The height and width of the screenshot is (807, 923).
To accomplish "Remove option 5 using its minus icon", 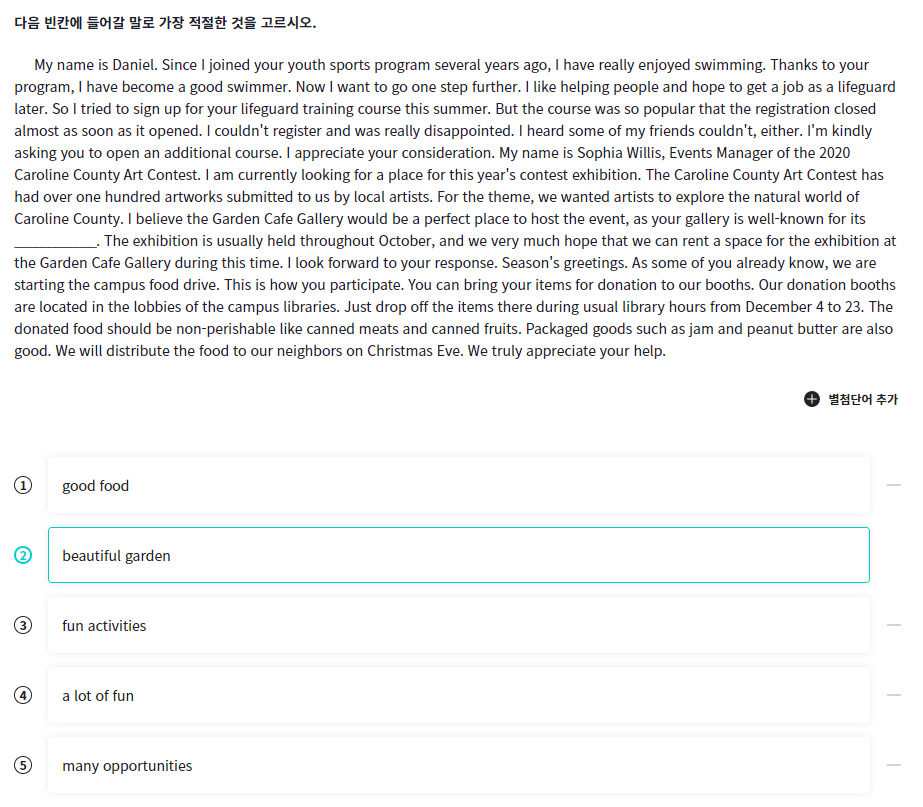I will pyautogui.click(x=894, y=765).
